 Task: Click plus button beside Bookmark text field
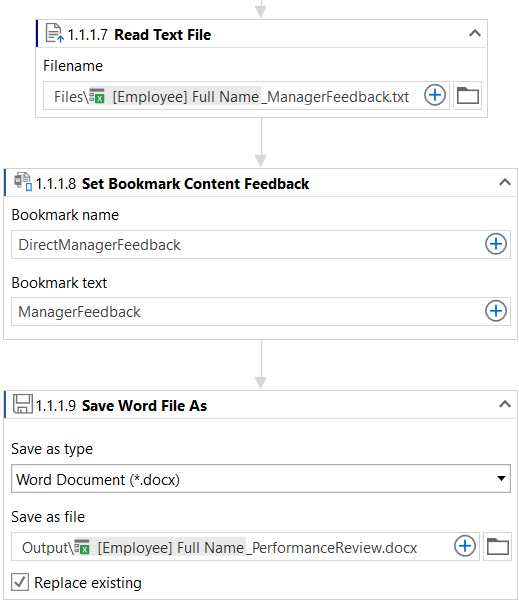496,311
